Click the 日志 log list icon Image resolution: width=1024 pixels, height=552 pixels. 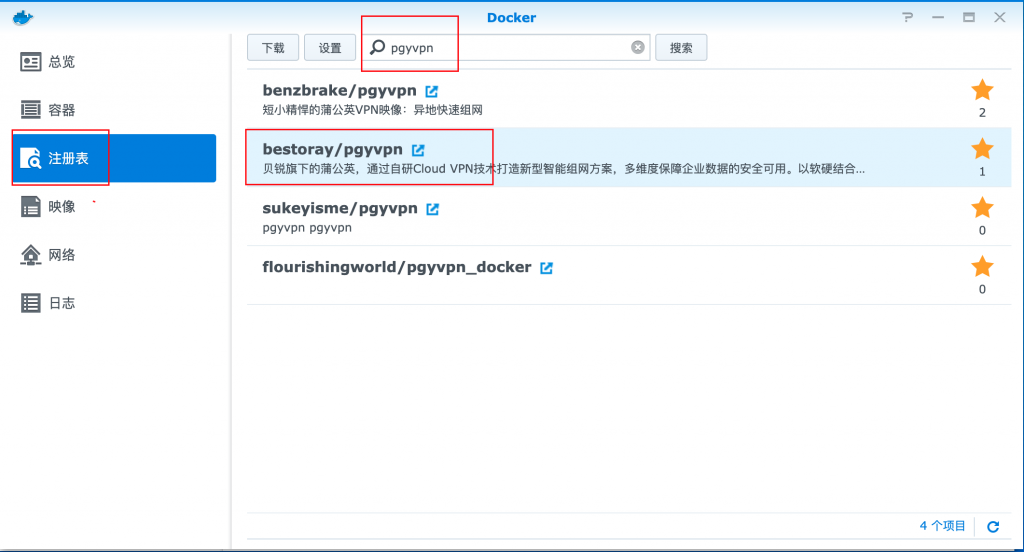point(31,303)
